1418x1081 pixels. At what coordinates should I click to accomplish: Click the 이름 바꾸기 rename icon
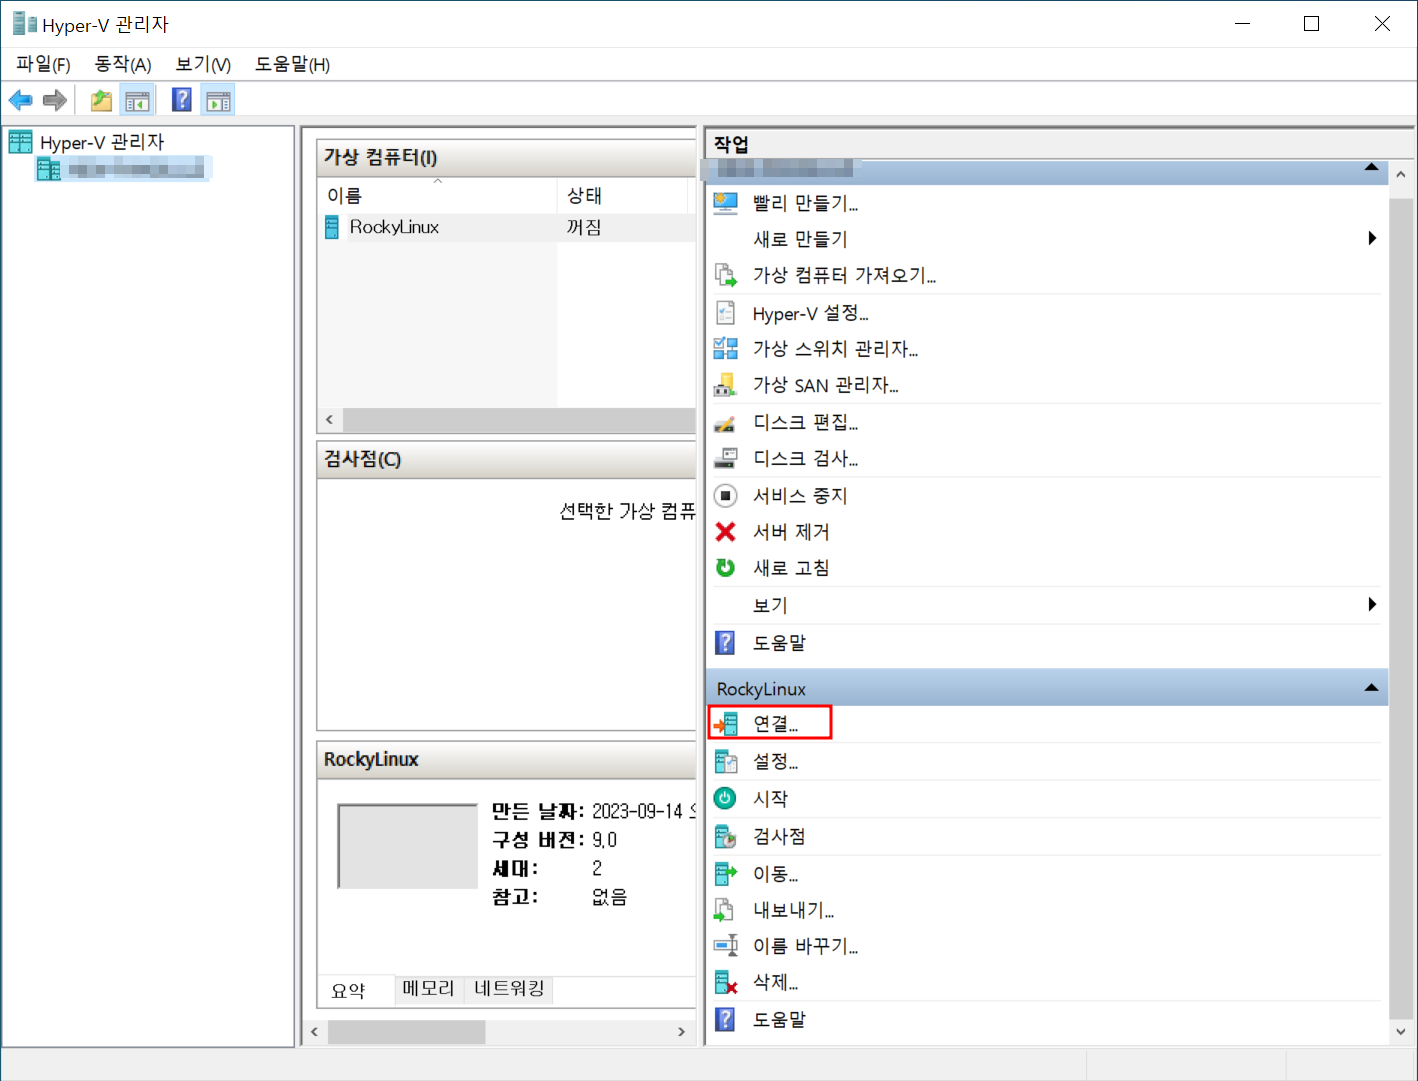(726, 946)
